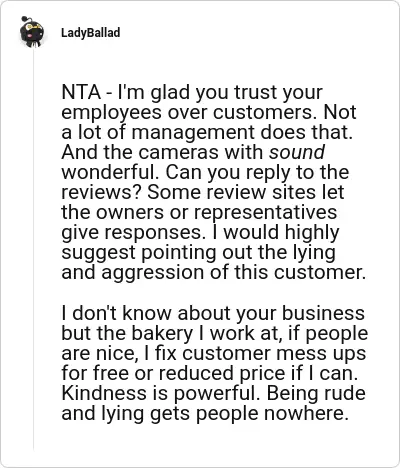Click LadyBallad's Snoo avatar icon
400x468 pixels.
32,32
